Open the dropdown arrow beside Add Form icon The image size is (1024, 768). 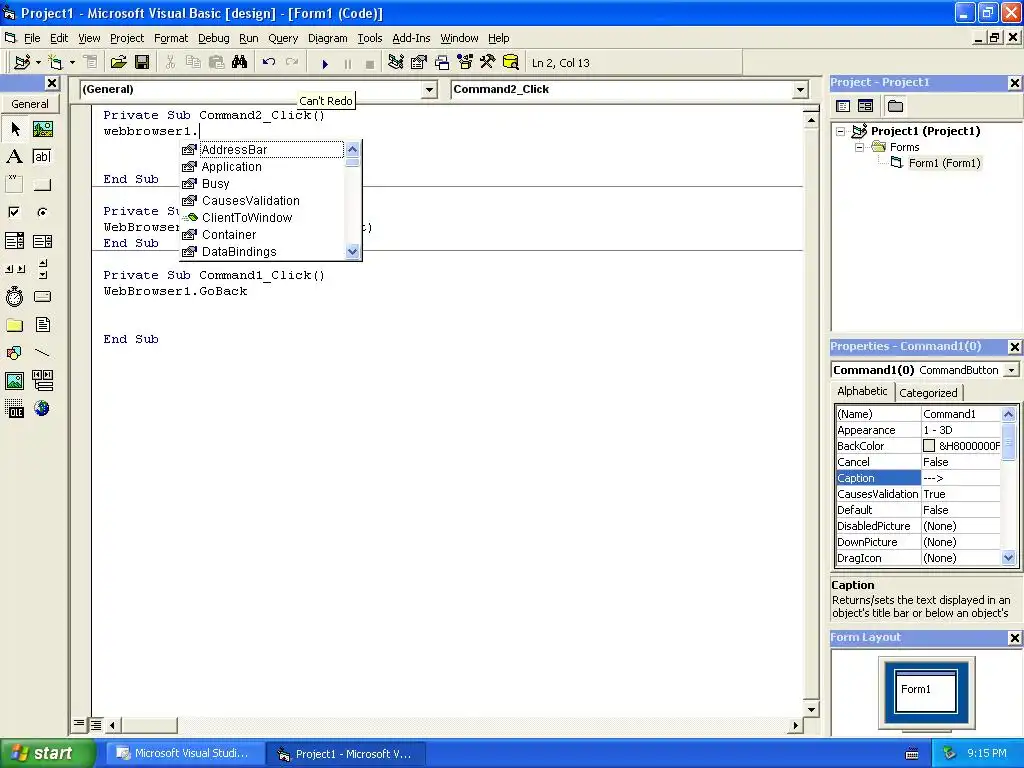[72, 62]
